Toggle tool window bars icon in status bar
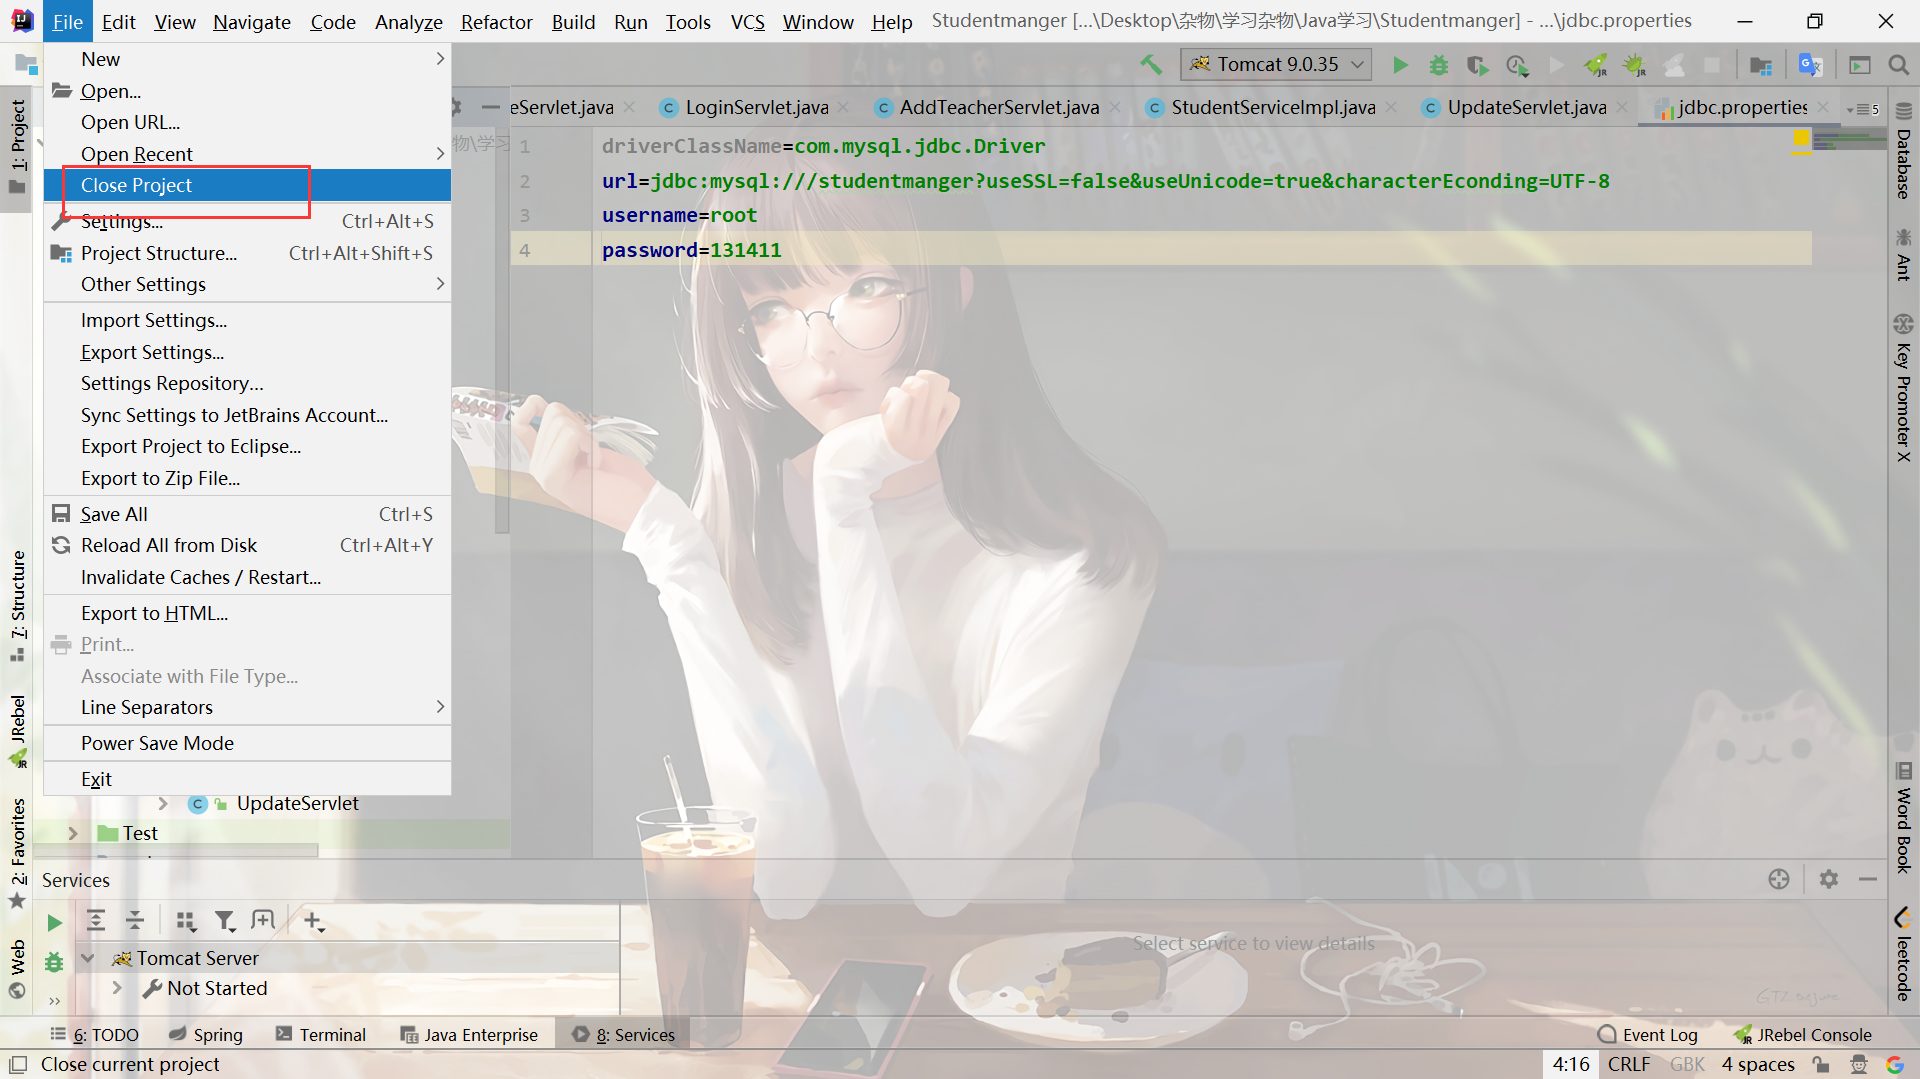The height and width of the screenshot is (1079, 1920). tap(18, 1064)
